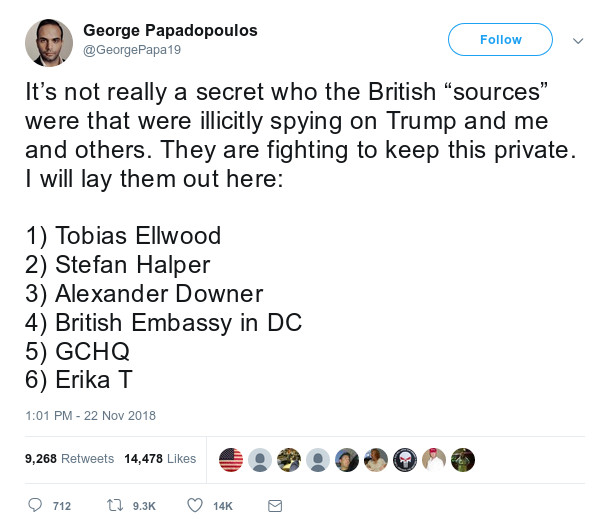610x519 pixels.
Task: View the 9,268 Retweets list
Action: [68, 459]
